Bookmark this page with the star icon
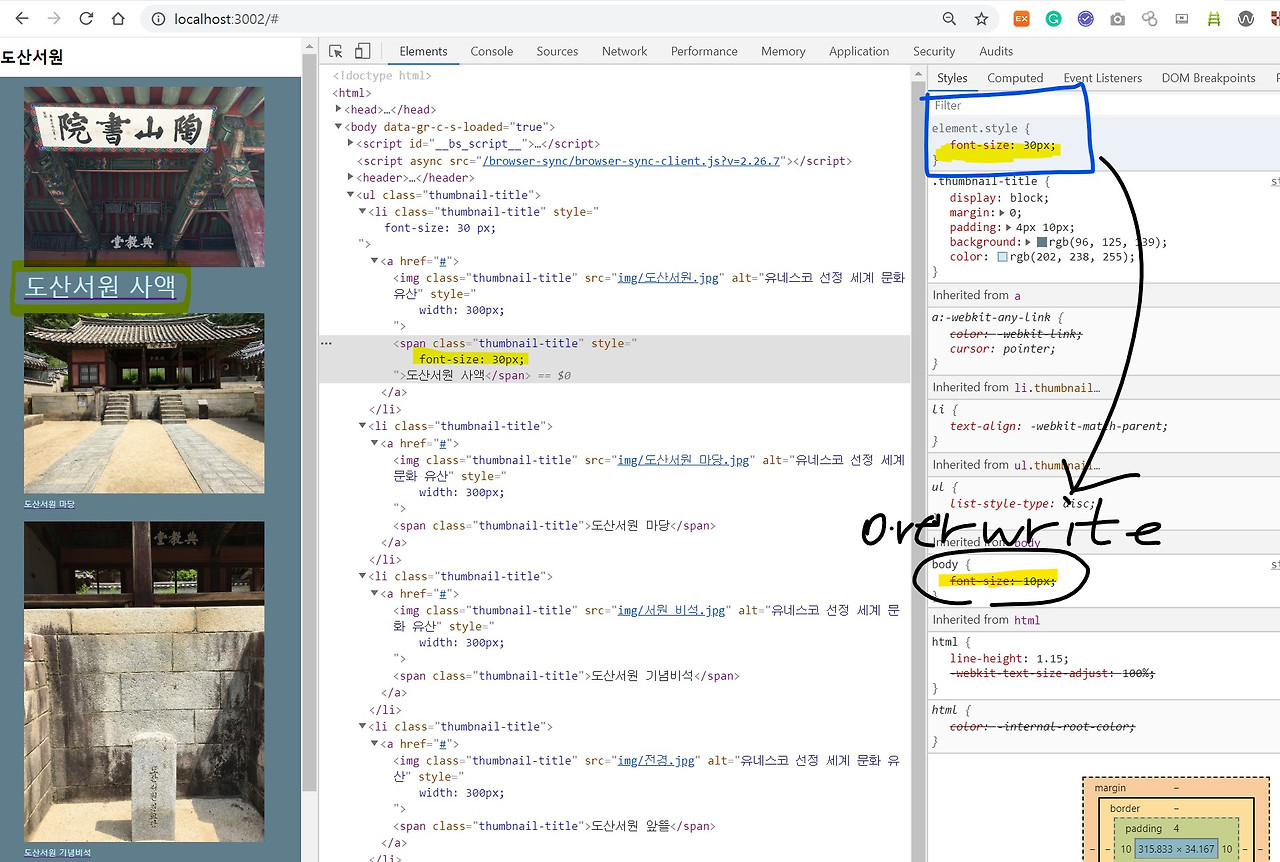This screenshot has height=862, width=1280. [x=982, y=19]
